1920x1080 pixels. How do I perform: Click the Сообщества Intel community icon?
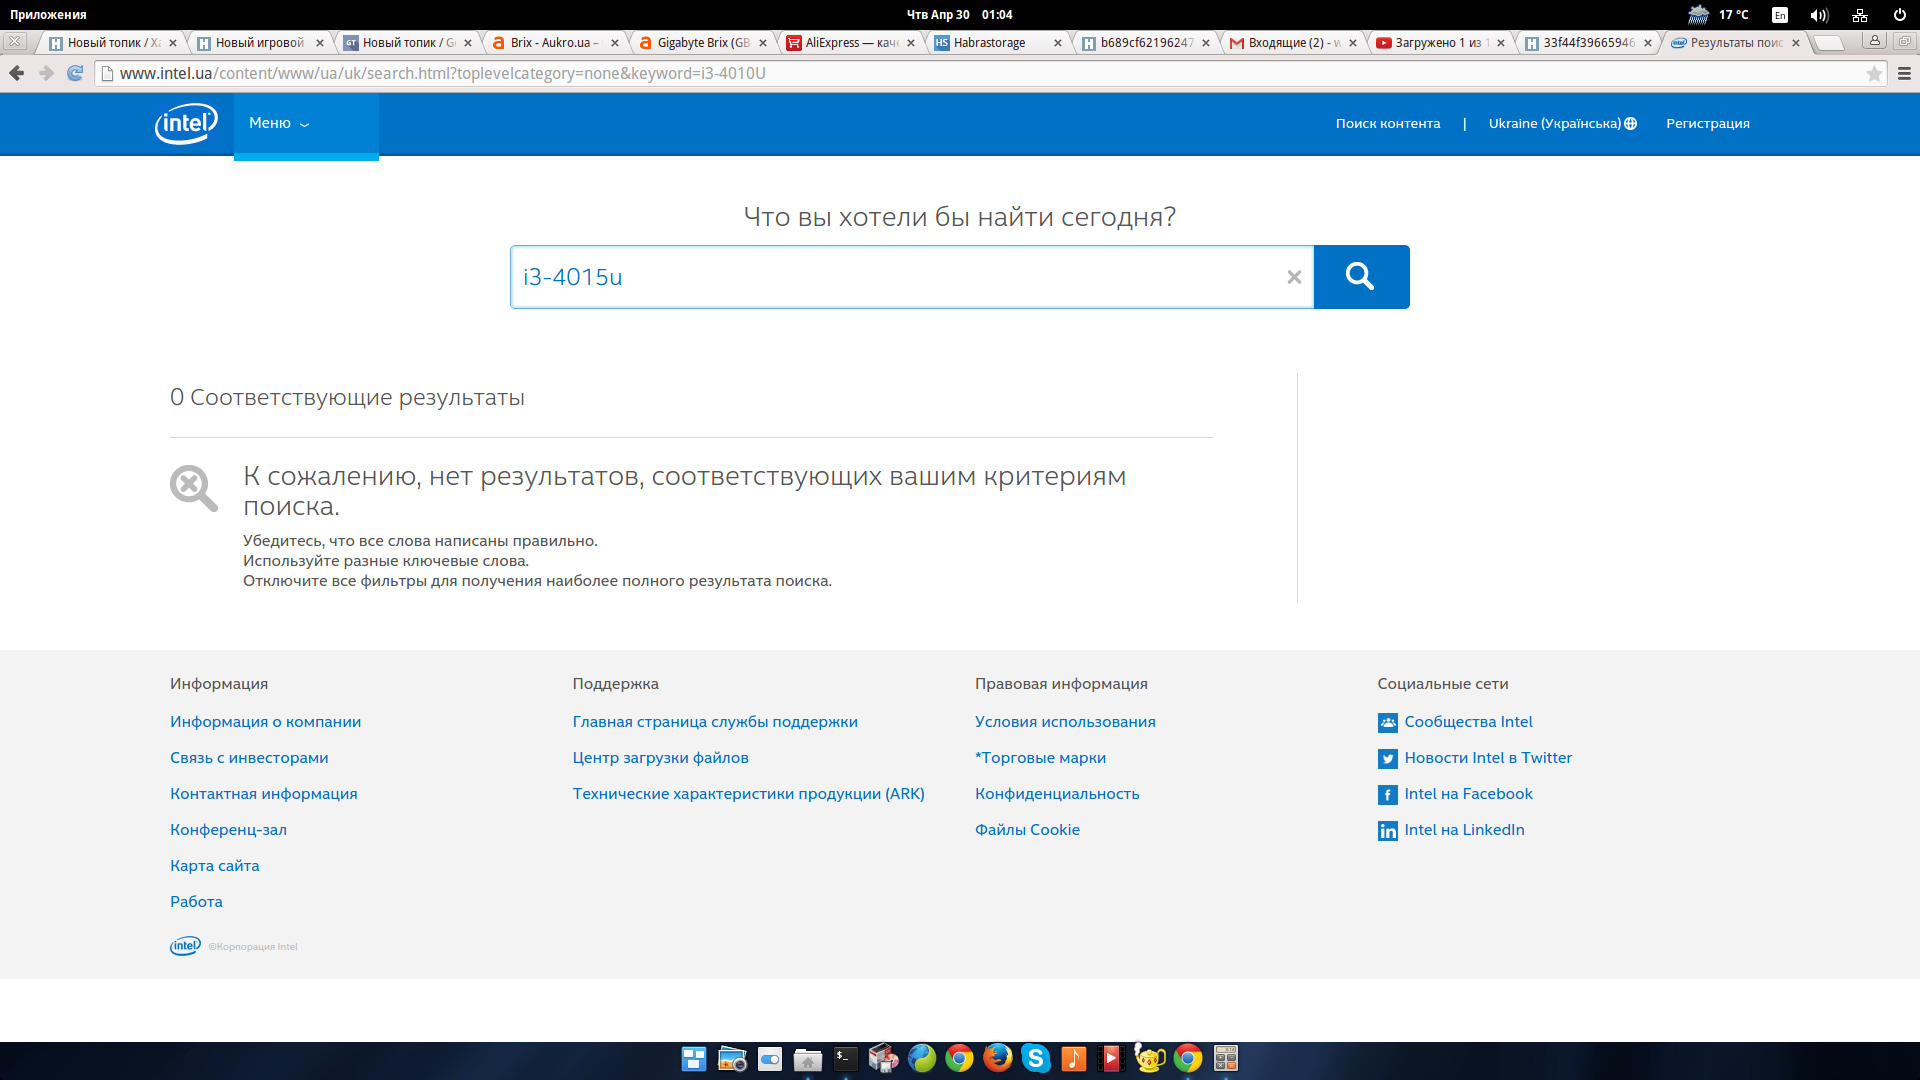click(x=1387, y=723)
